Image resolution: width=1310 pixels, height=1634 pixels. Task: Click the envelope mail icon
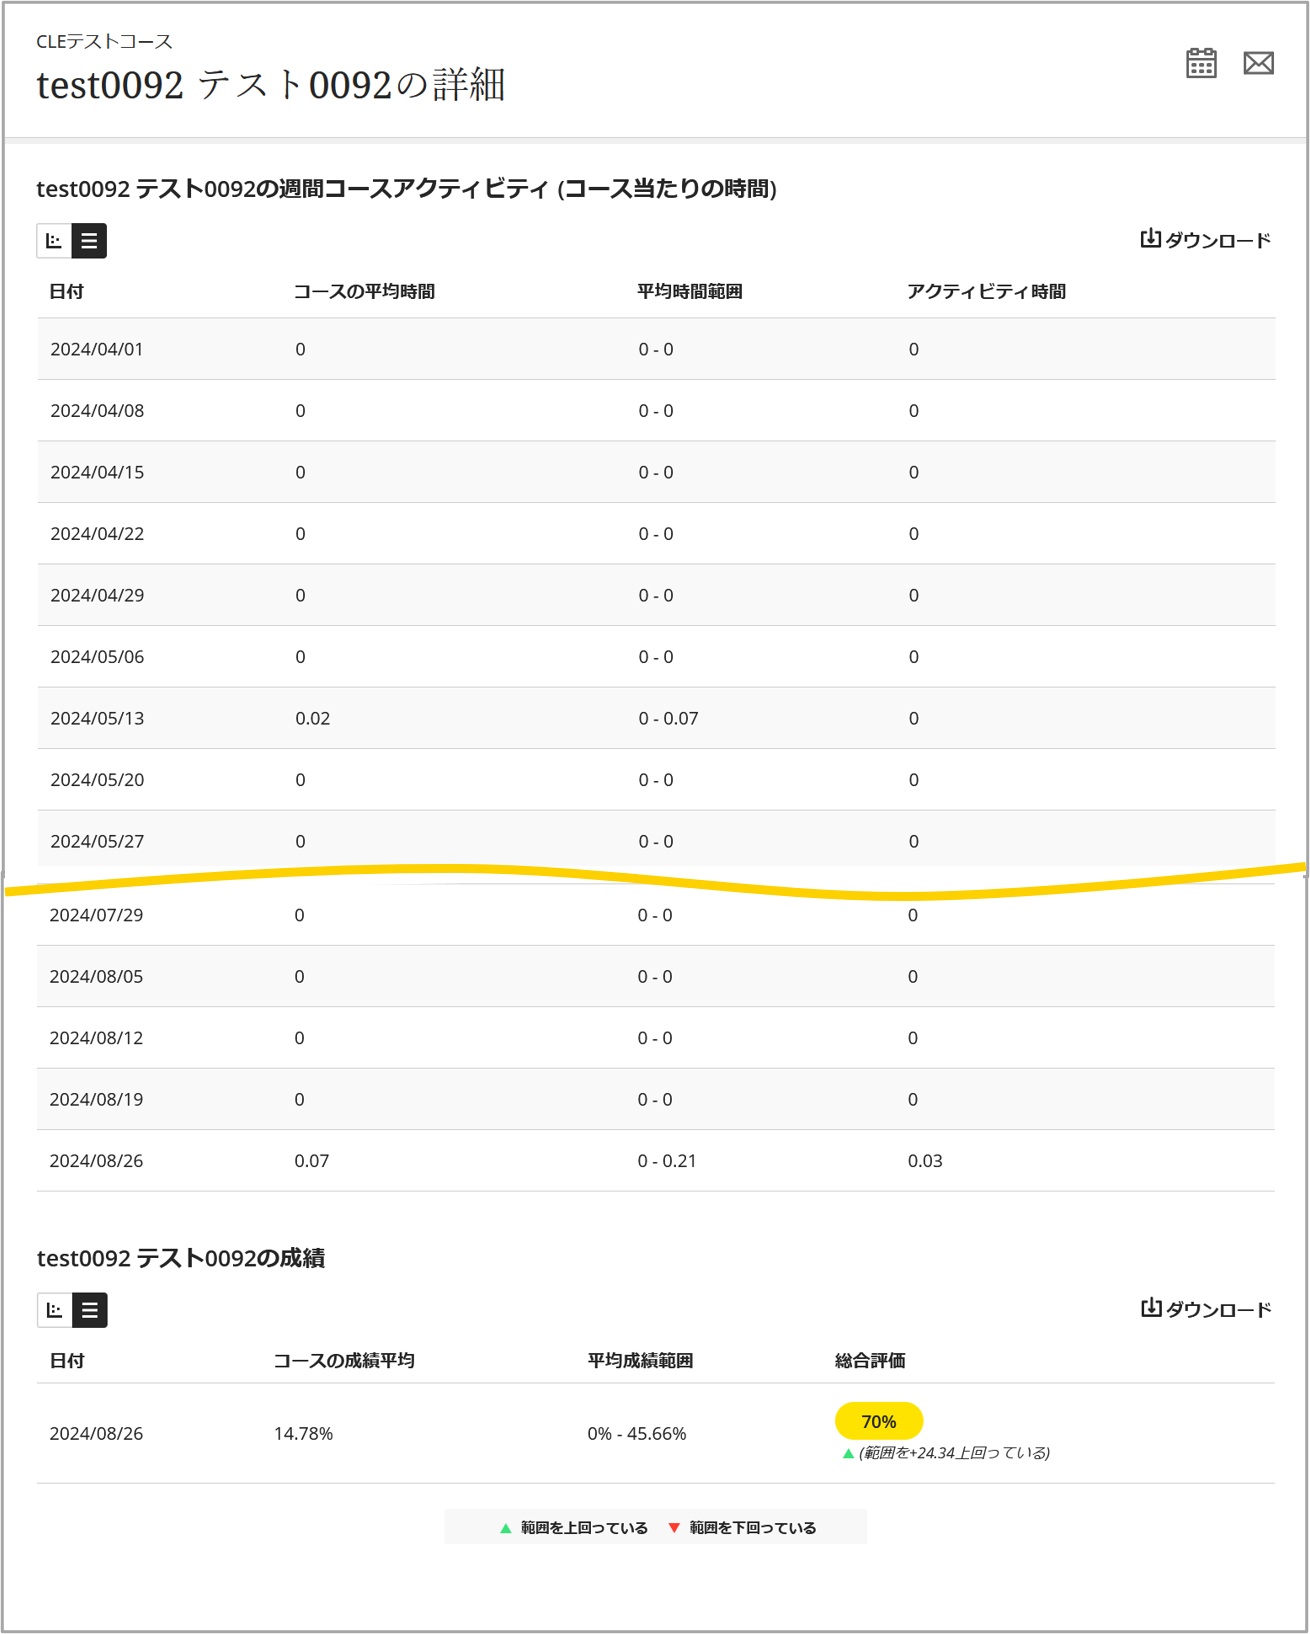click(x=1258, y=63)
